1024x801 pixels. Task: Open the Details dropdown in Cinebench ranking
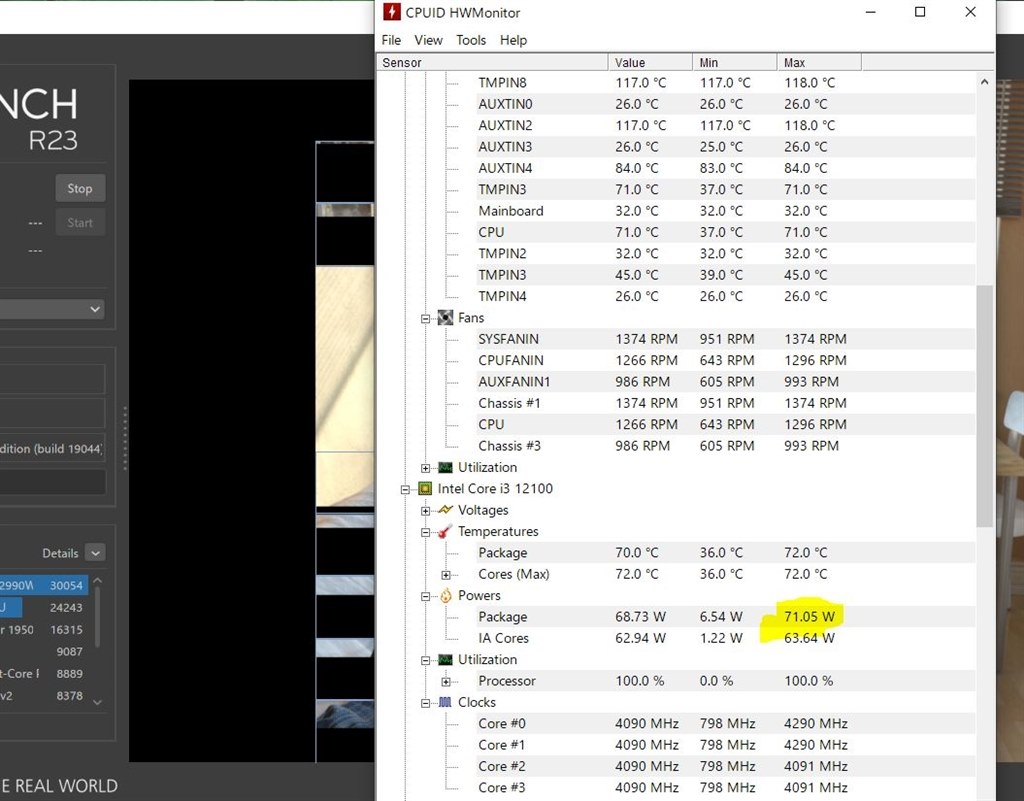point(95,553)
